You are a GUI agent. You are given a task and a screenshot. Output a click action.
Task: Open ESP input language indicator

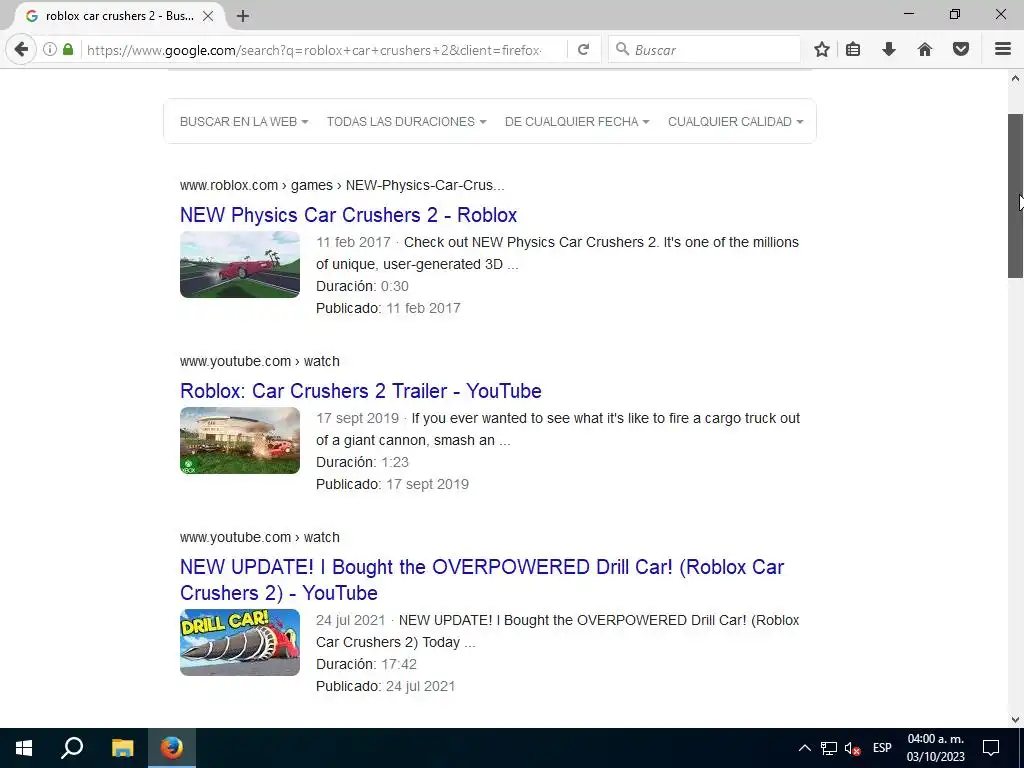point(882,748)
